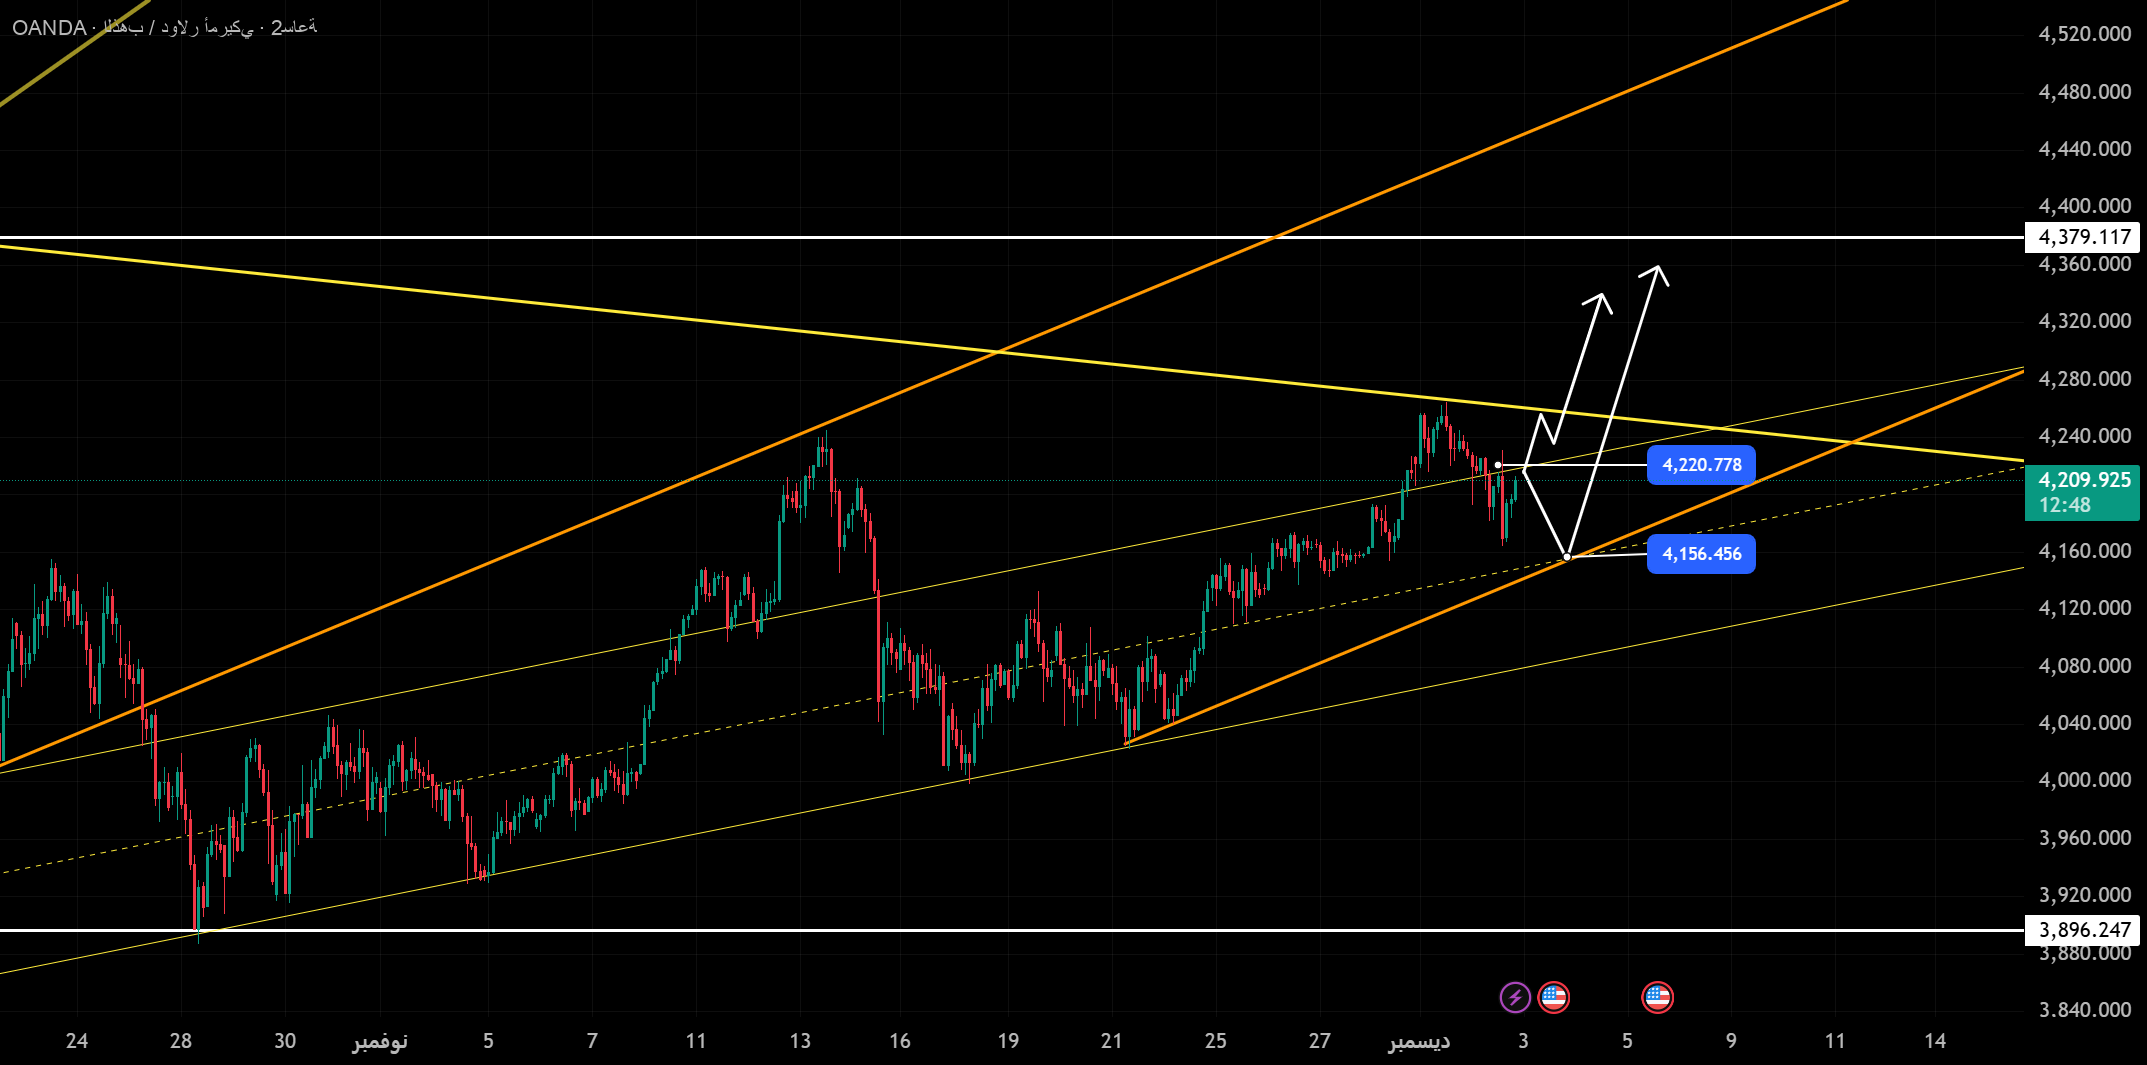The image size is (2147, 1065).
Task: Click the green current price label 4,209.925
Action: click(x=2084, y=480)
